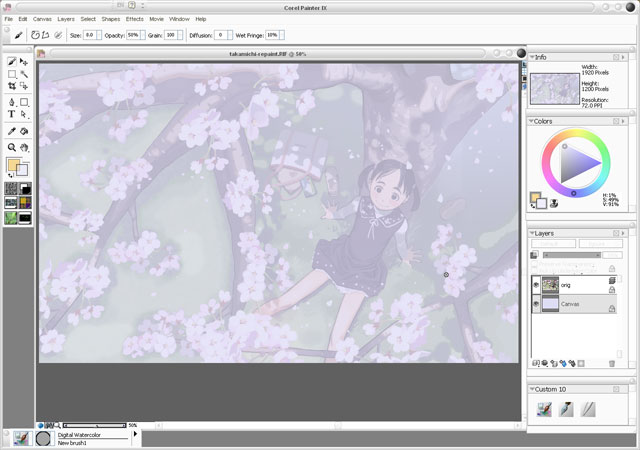This screenshot has height=450, width=640.
Task: Select the Selection Adjuster tool
Action: pos(24,86)
